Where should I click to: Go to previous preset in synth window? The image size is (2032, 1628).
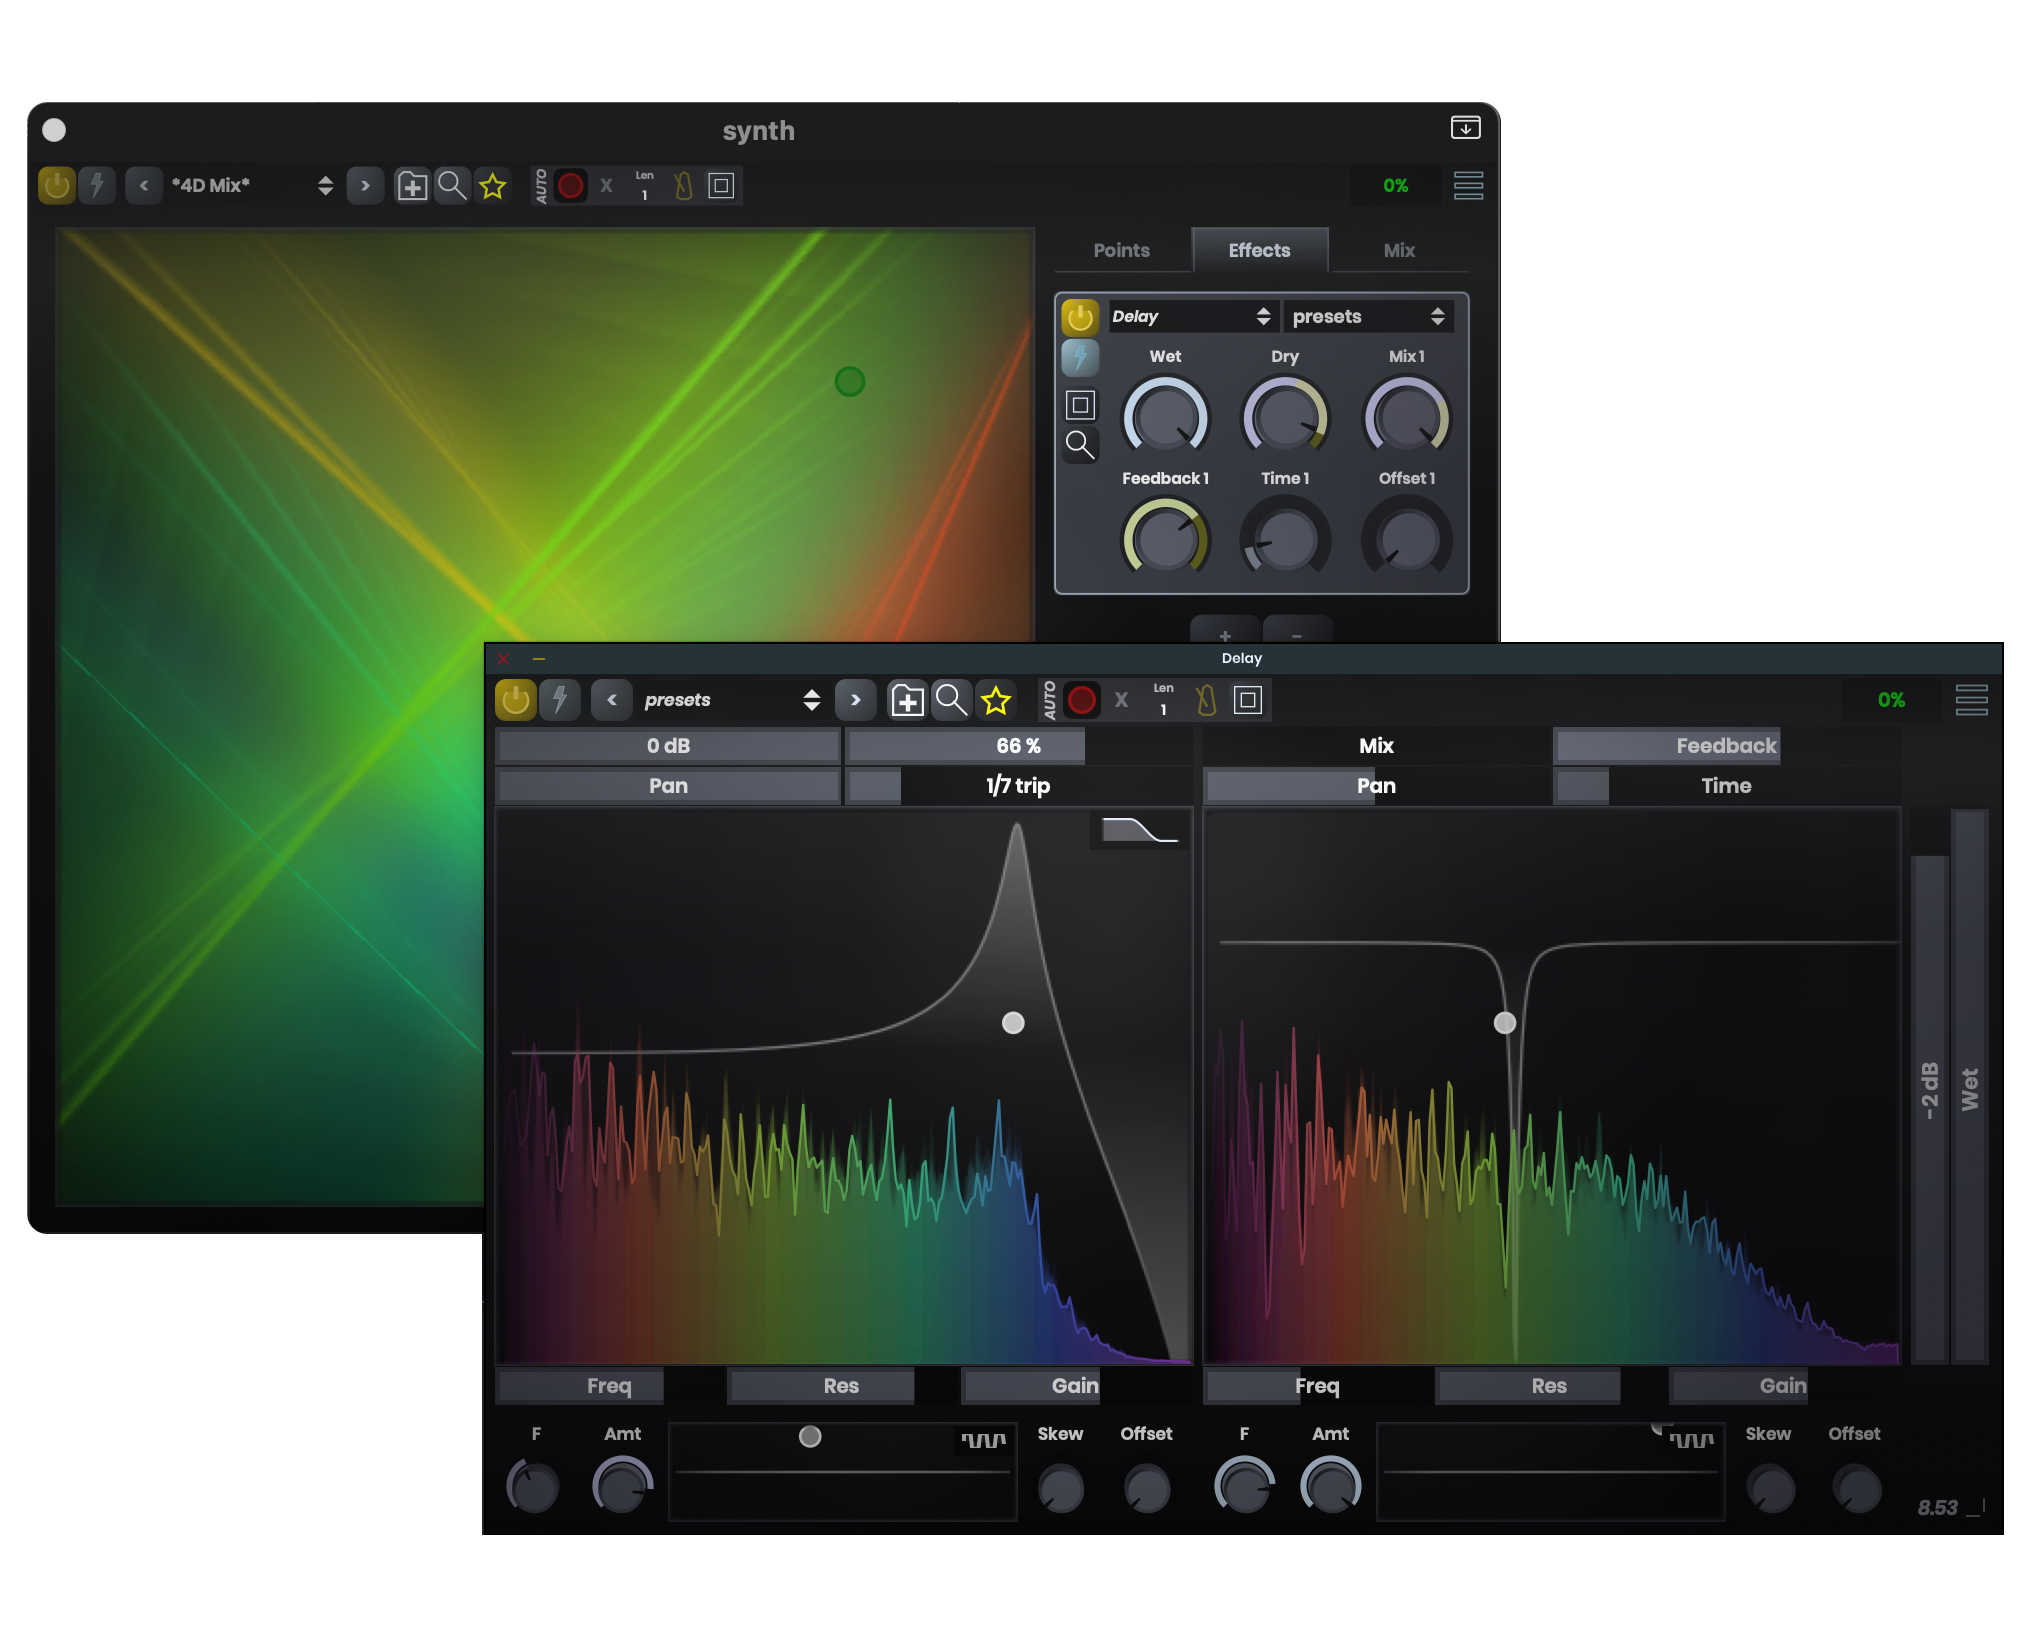coord(144,185)
